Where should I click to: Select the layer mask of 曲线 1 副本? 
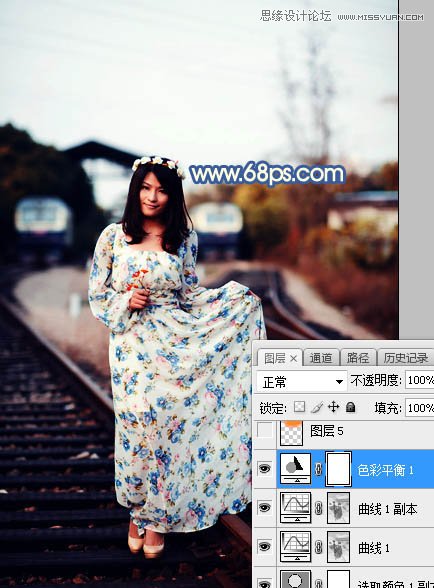tap(338, 508)
